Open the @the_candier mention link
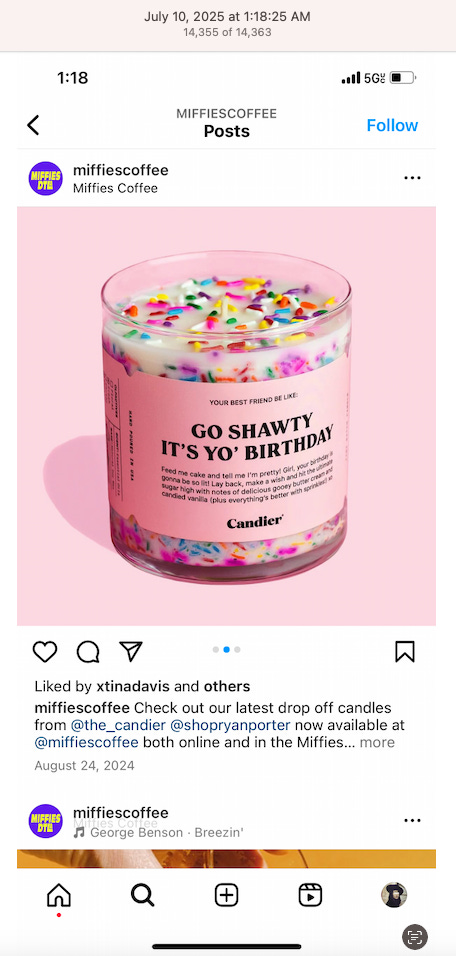Image resolution: width=456 pixels, height=956 pixels. [x=118, y=726]
